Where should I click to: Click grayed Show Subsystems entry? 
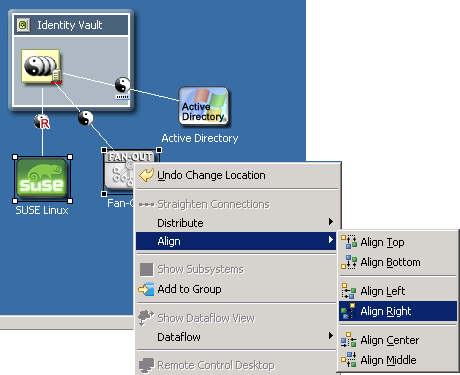point(236,269)
